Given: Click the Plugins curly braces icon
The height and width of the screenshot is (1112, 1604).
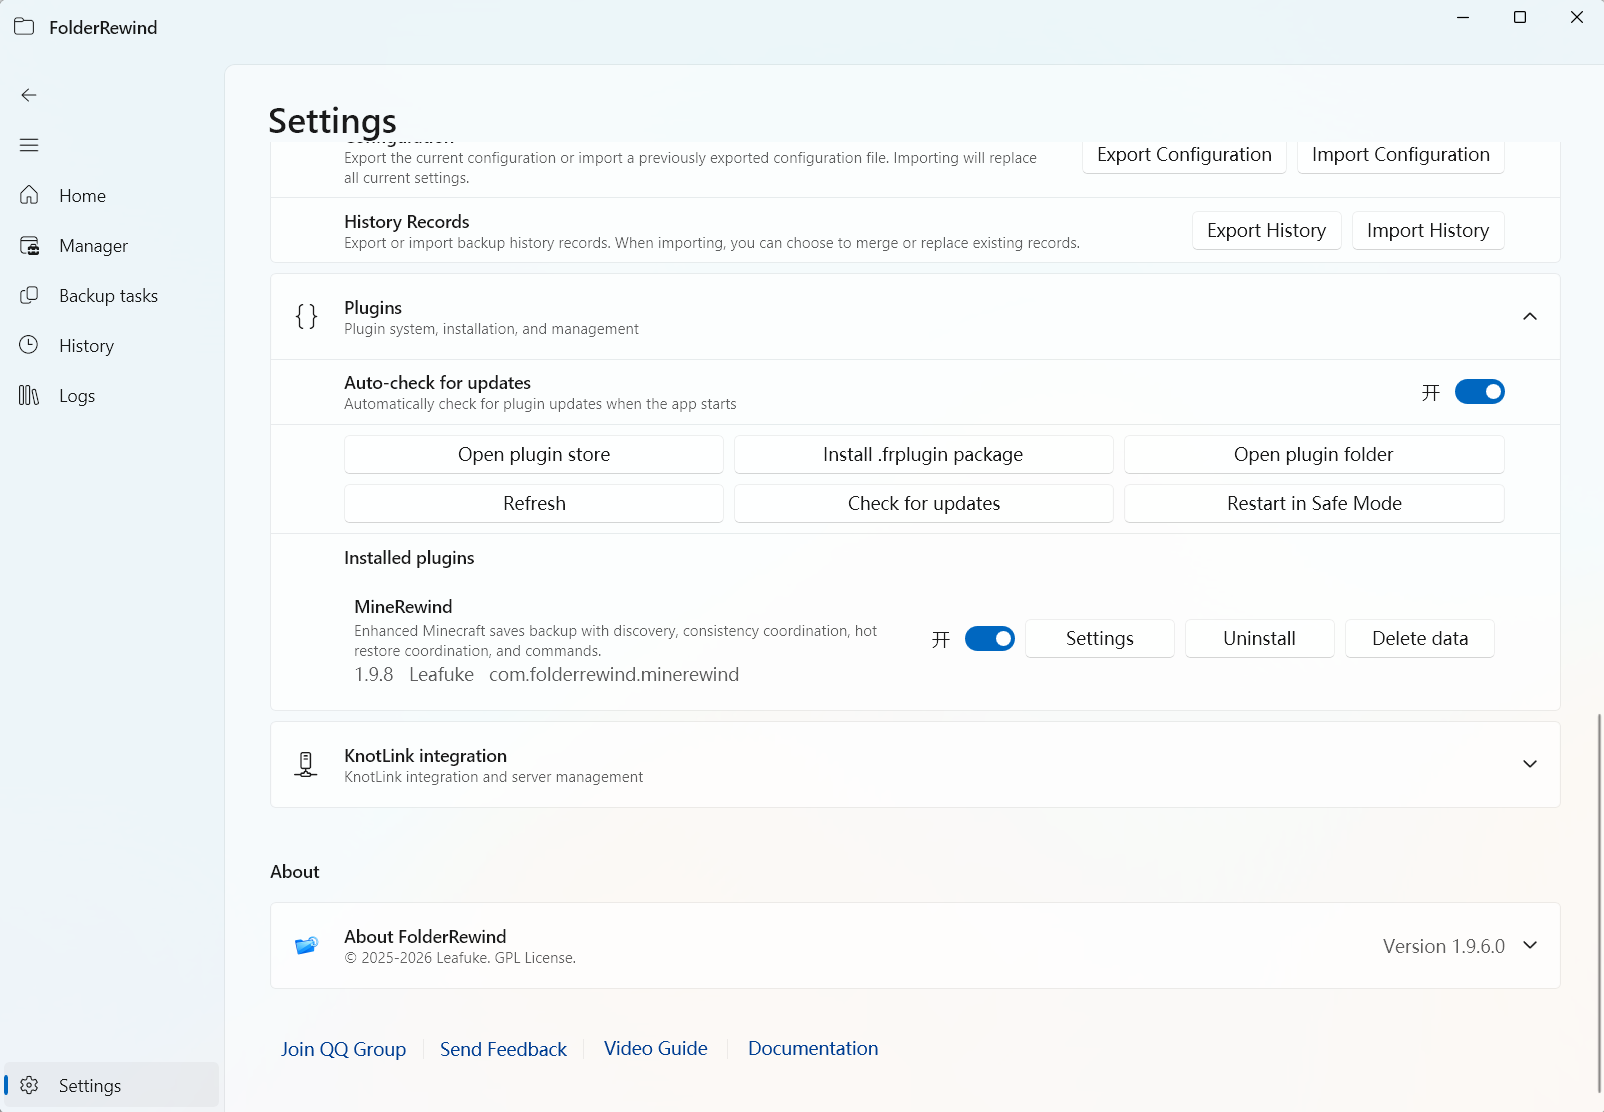Looking at the screenshot, I should point(306,316).
